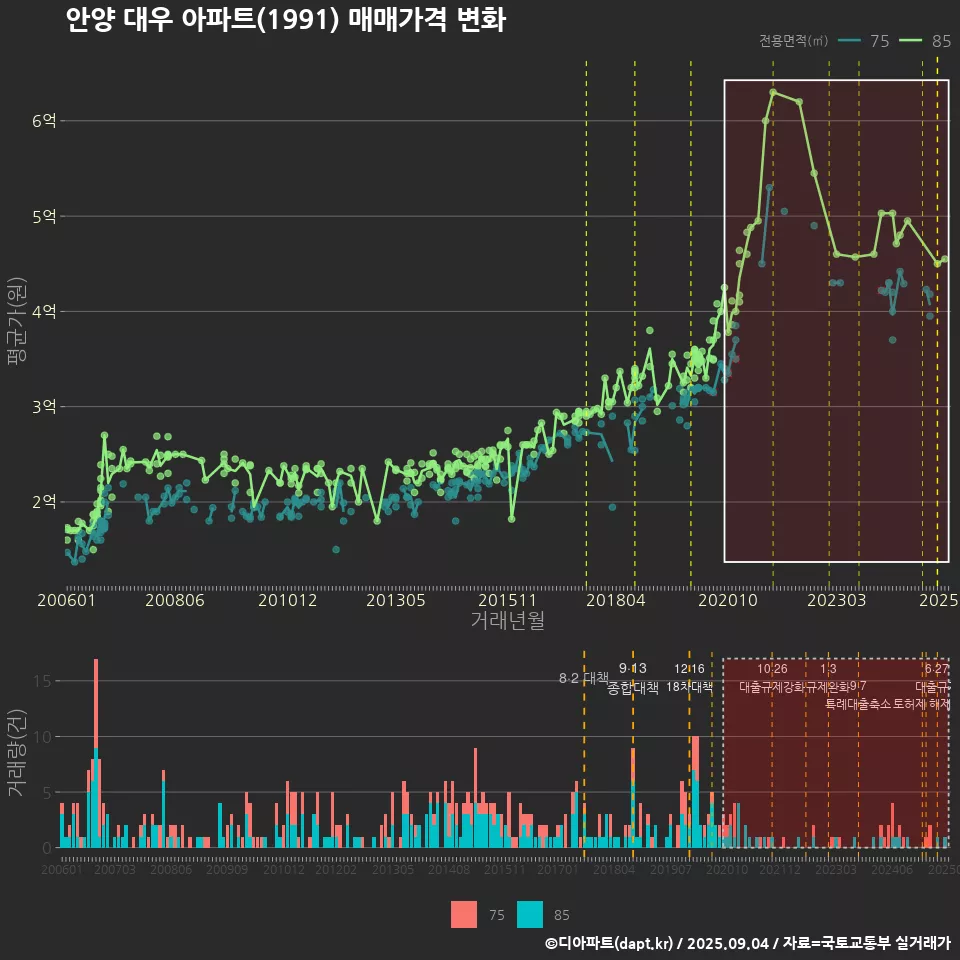Click the 85 line marker in top legend
The image size is (960, 960).
tap(912, 41)
